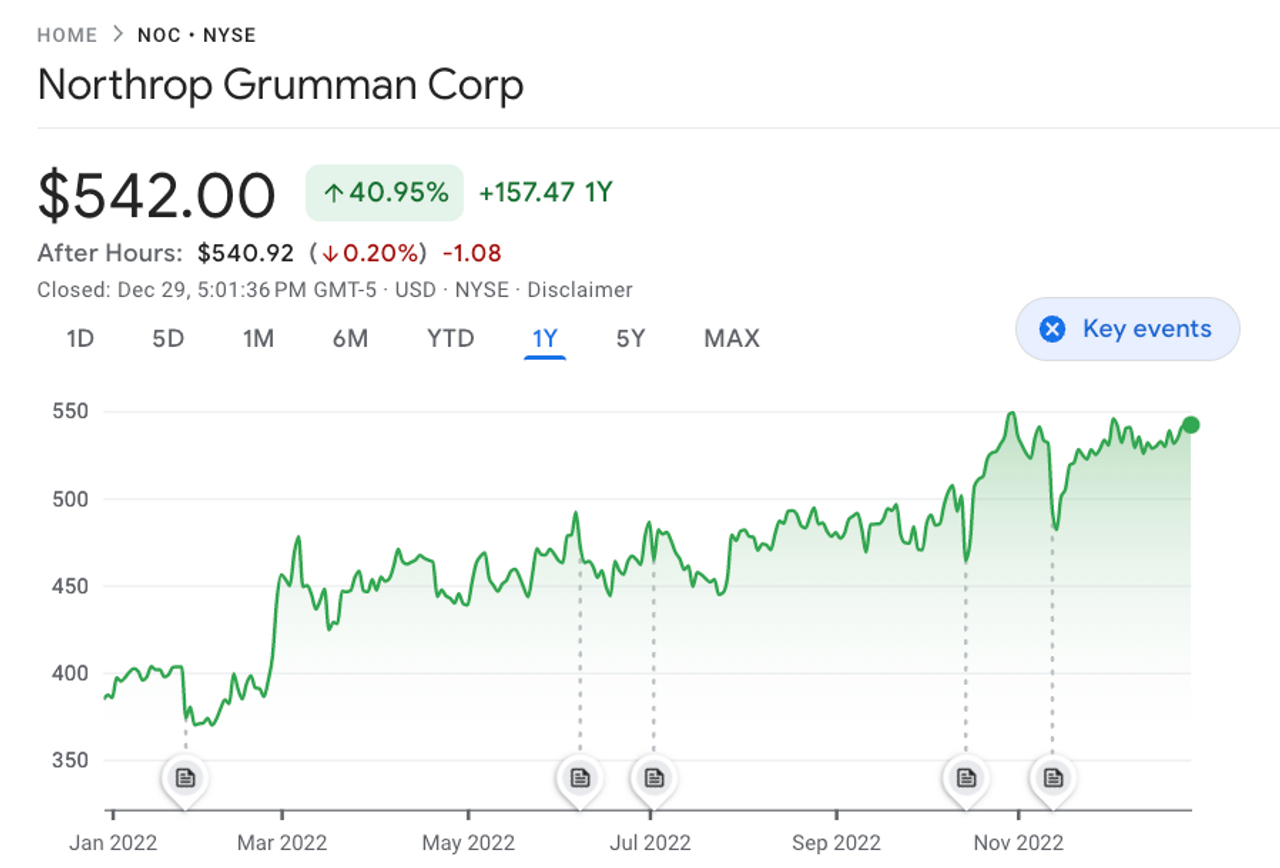Click the Northrop Grumman Corp heading
Screen dimensions: 1280x868
[x=280, y=85]
